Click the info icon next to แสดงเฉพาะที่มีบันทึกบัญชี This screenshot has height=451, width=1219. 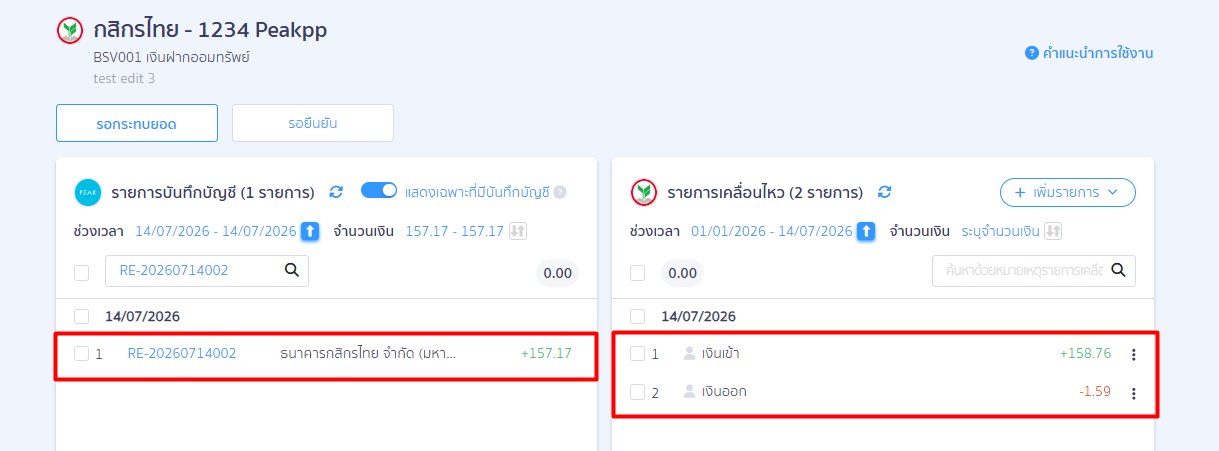coord(560,192)
